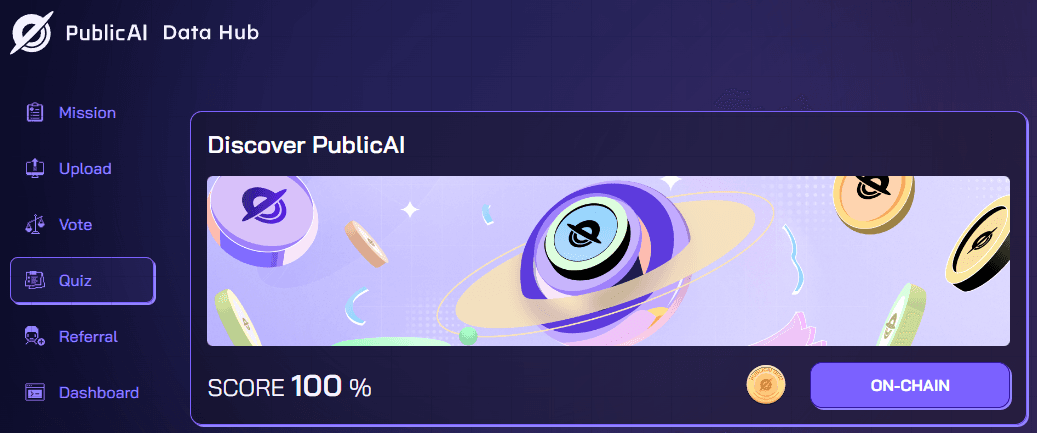Open the Dashboard label in sidebar
The height and width of the screenshot is (433, 1037).
tap(99, 393)
